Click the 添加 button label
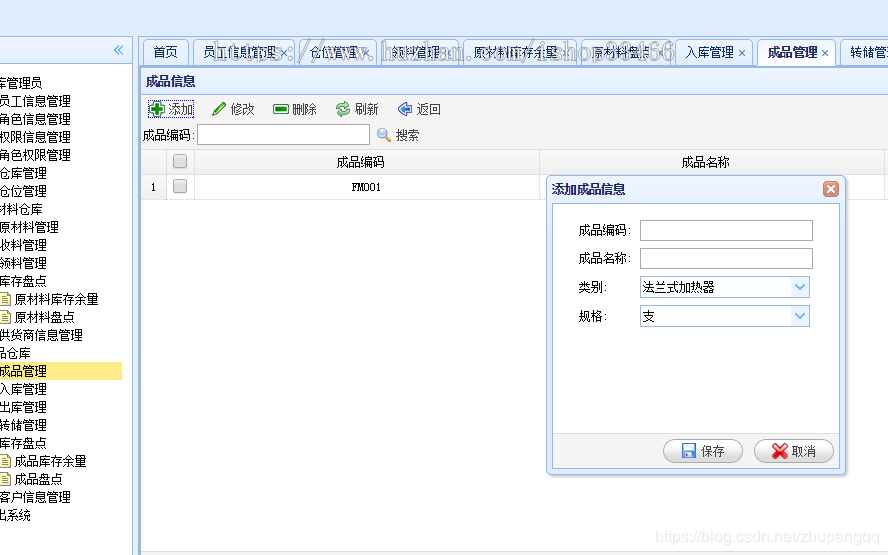Screen dimensions: 888x555 coord(181,109)
